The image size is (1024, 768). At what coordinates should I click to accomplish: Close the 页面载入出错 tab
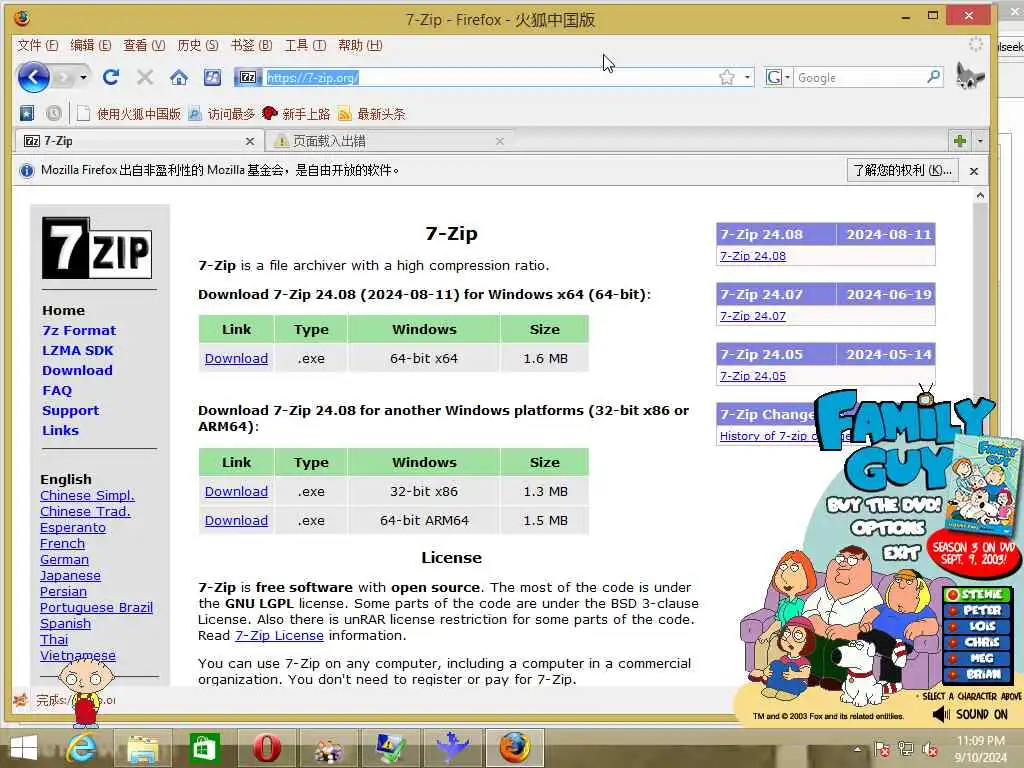tap(500, 141)
